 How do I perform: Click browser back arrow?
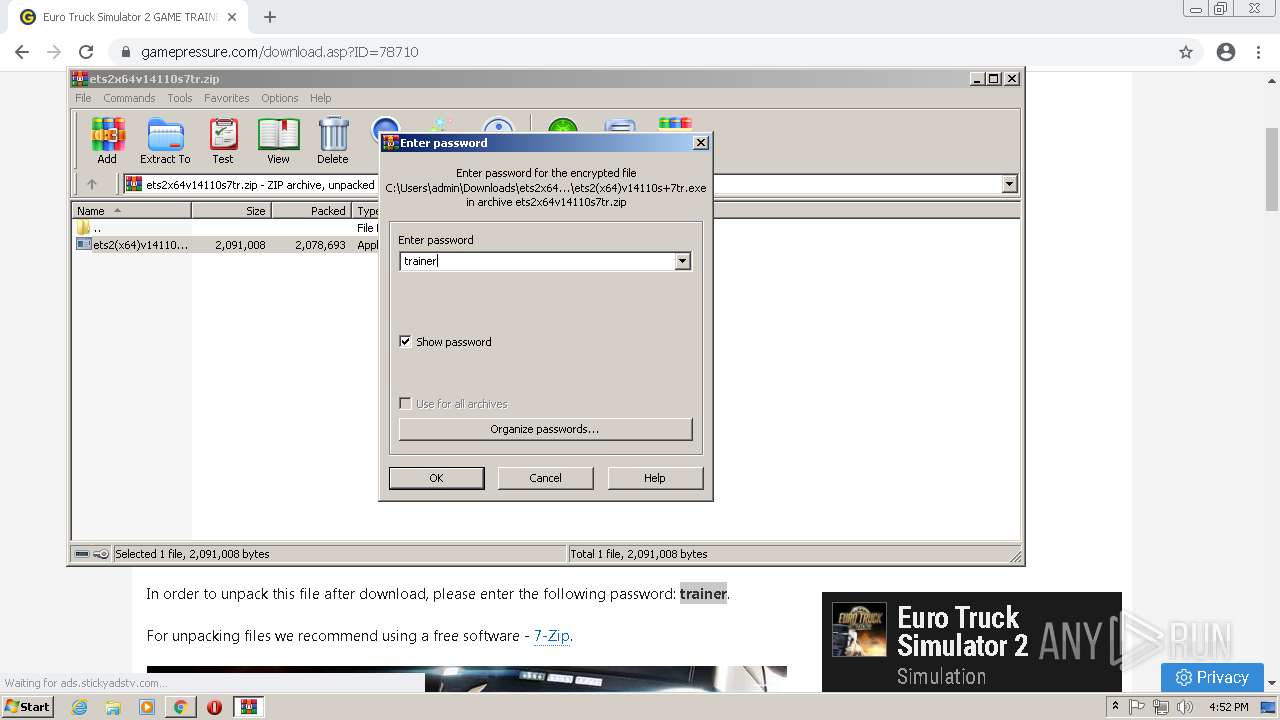[x=22, y=52]
